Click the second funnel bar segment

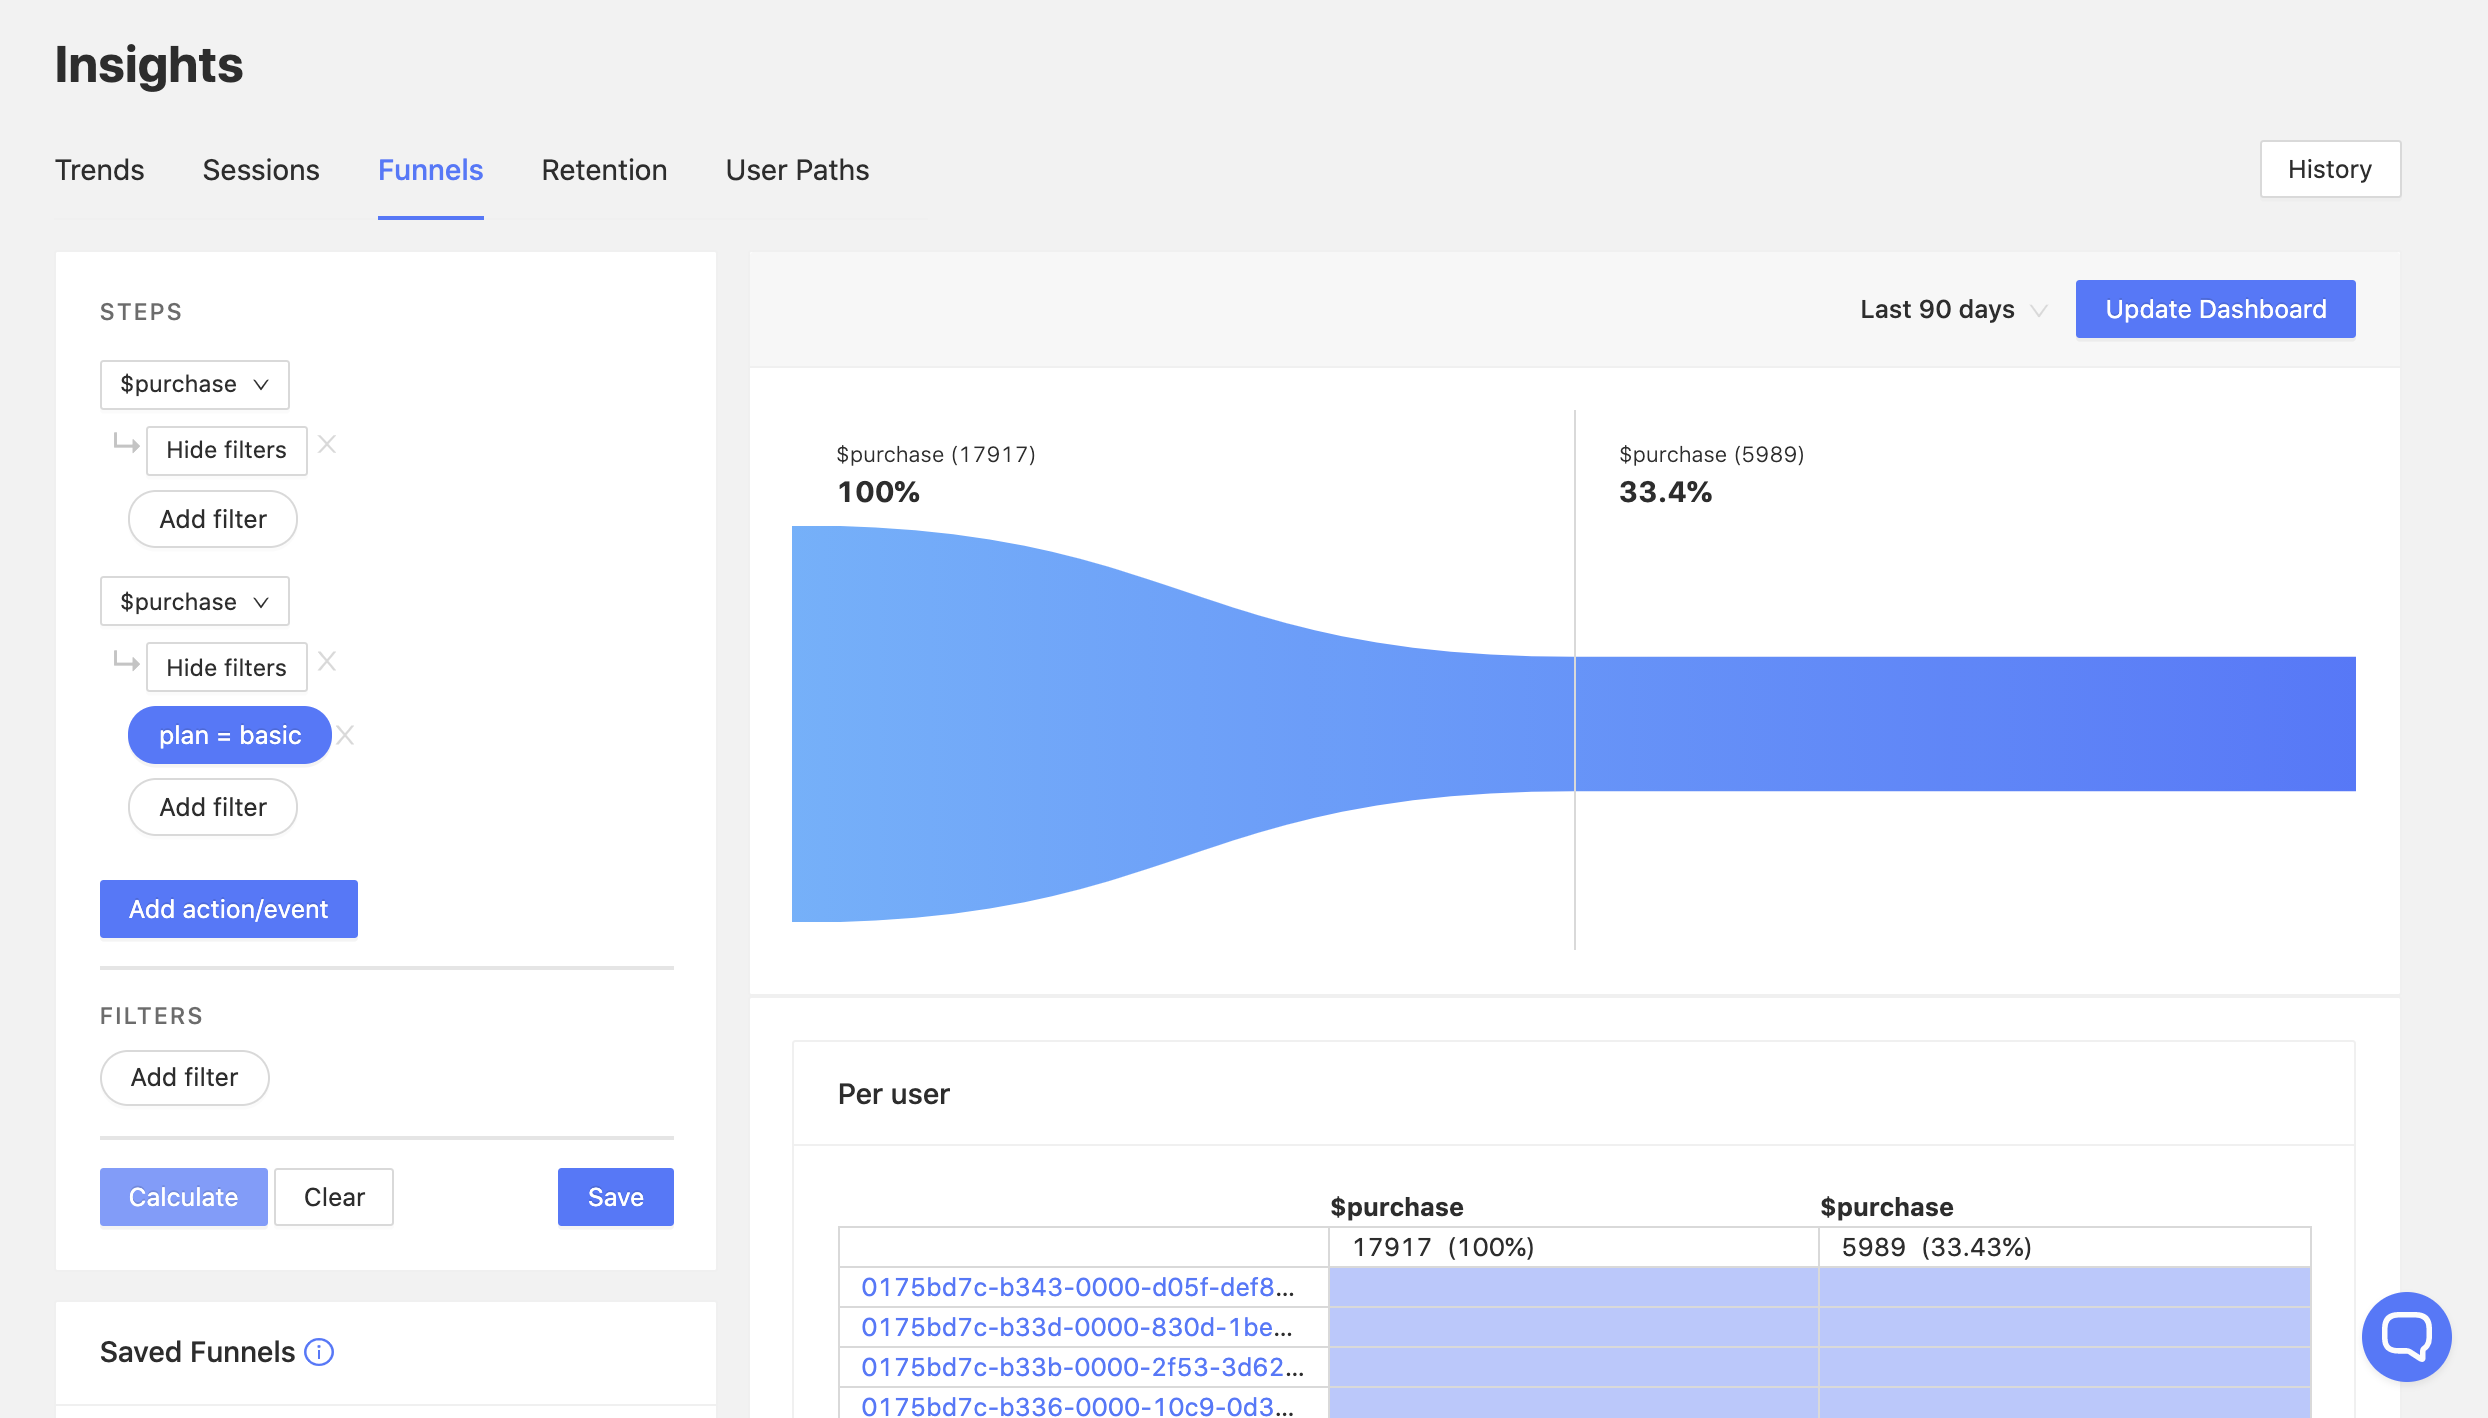tap(1964, 724)
